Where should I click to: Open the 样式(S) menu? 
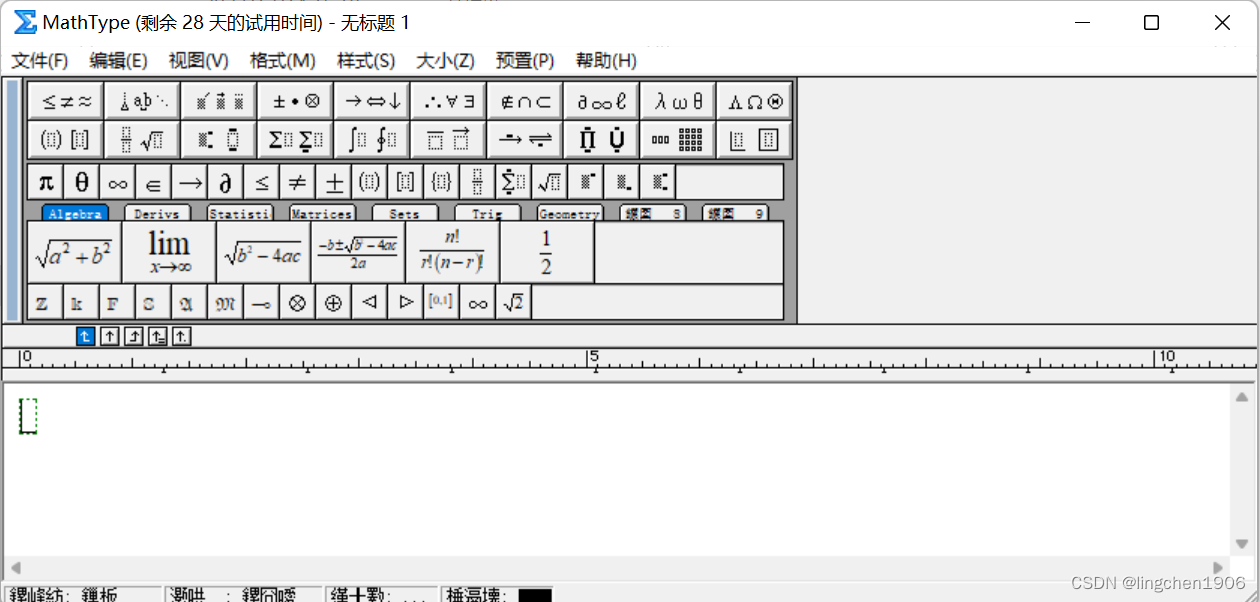coord(365,61)
